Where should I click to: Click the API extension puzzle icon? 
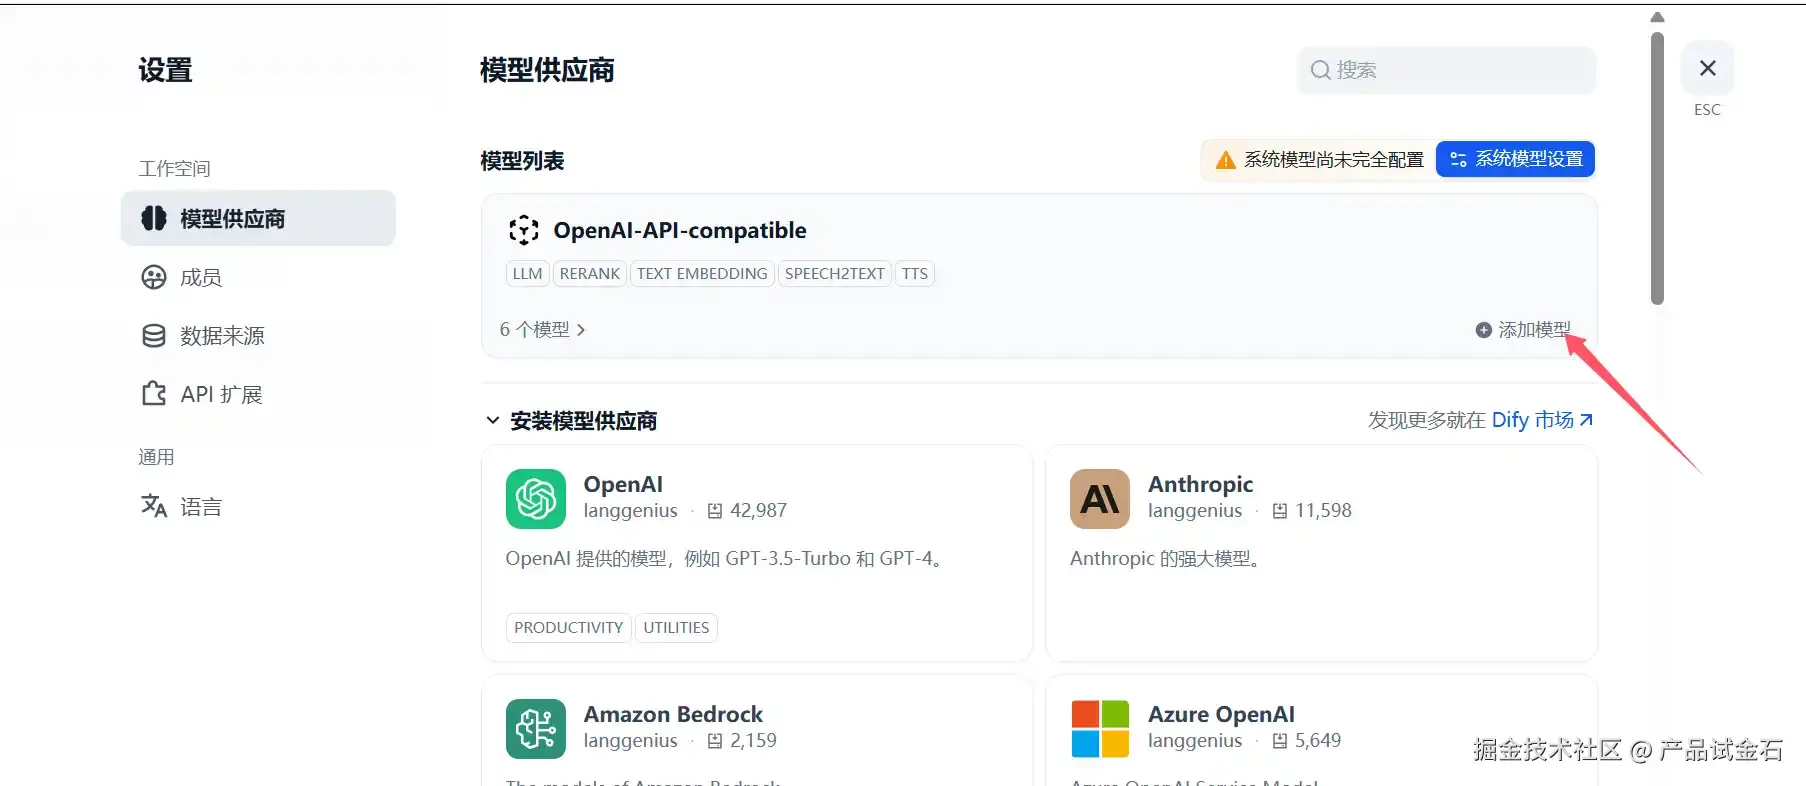(154, 394)
